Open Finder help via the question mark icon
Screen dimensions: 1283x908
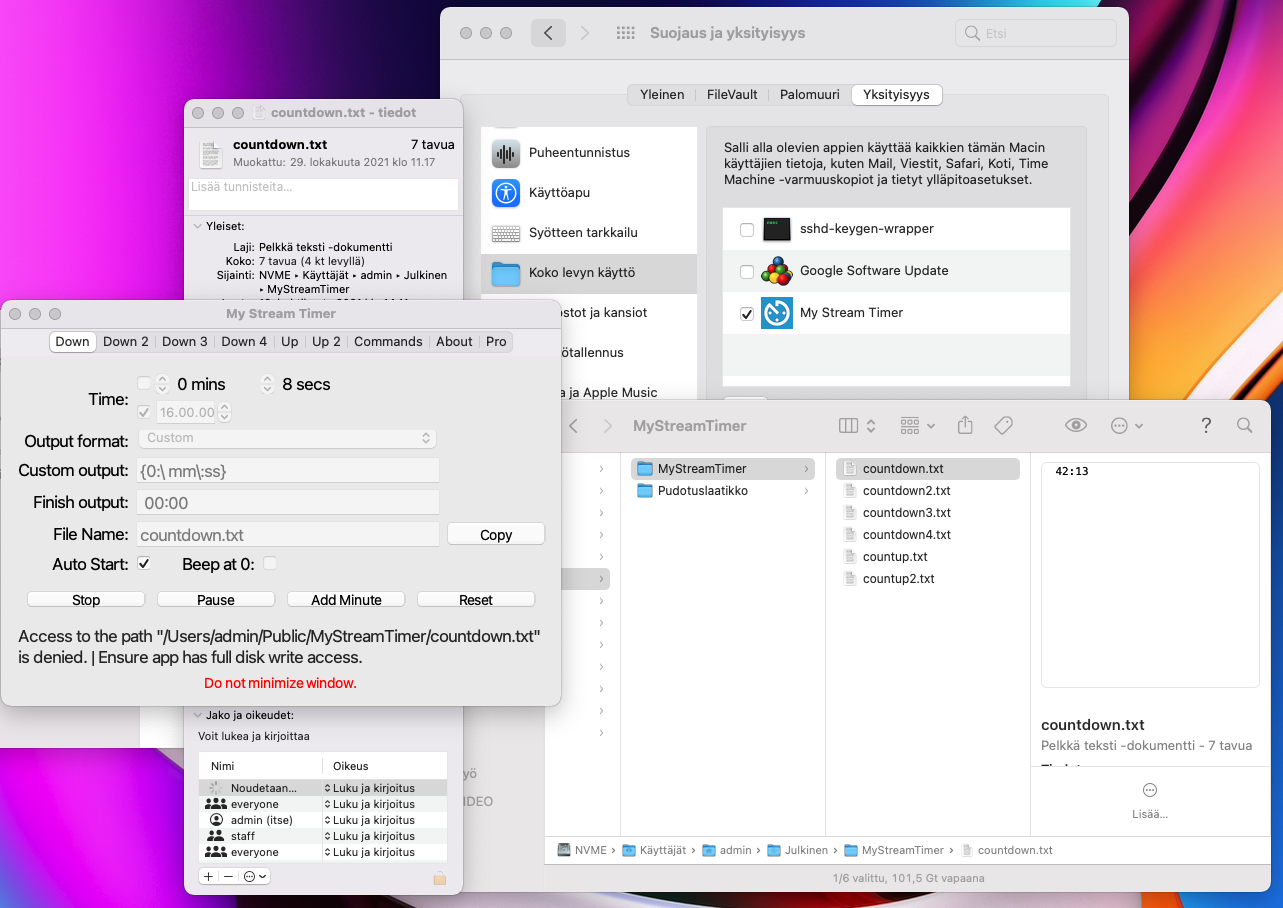1205,425
